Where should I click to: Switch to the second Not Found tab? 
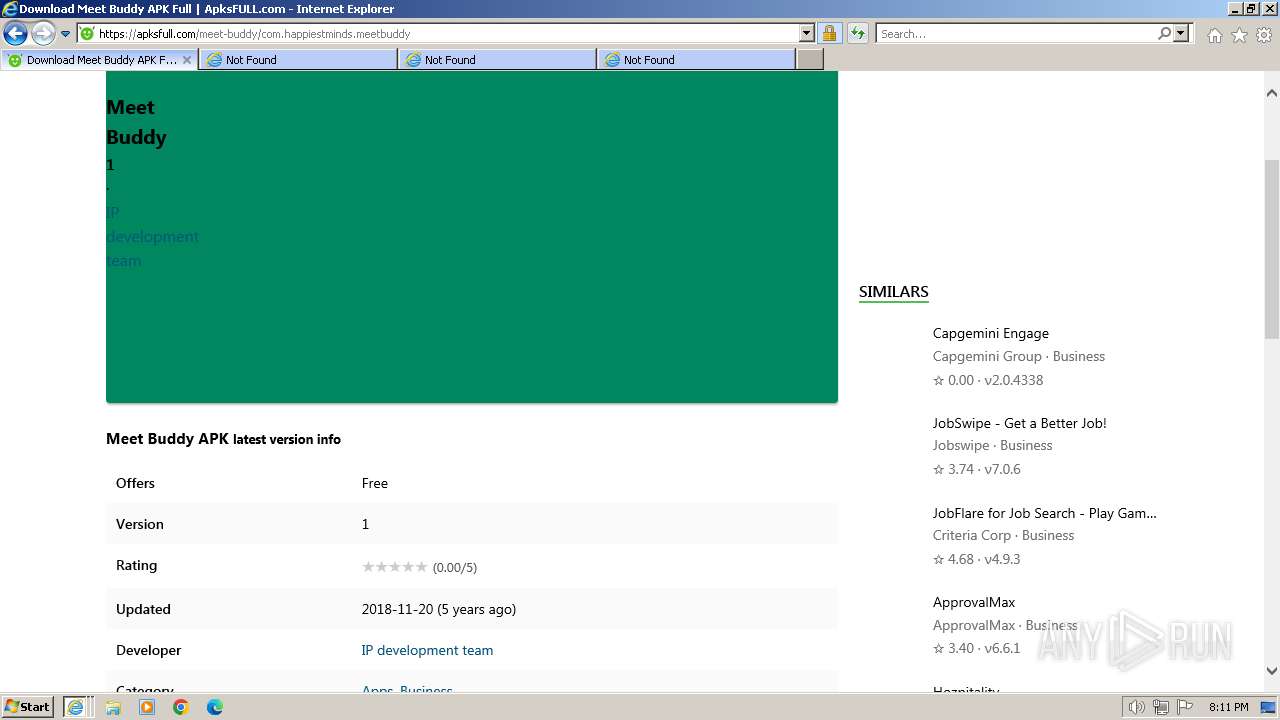[497, 60]
